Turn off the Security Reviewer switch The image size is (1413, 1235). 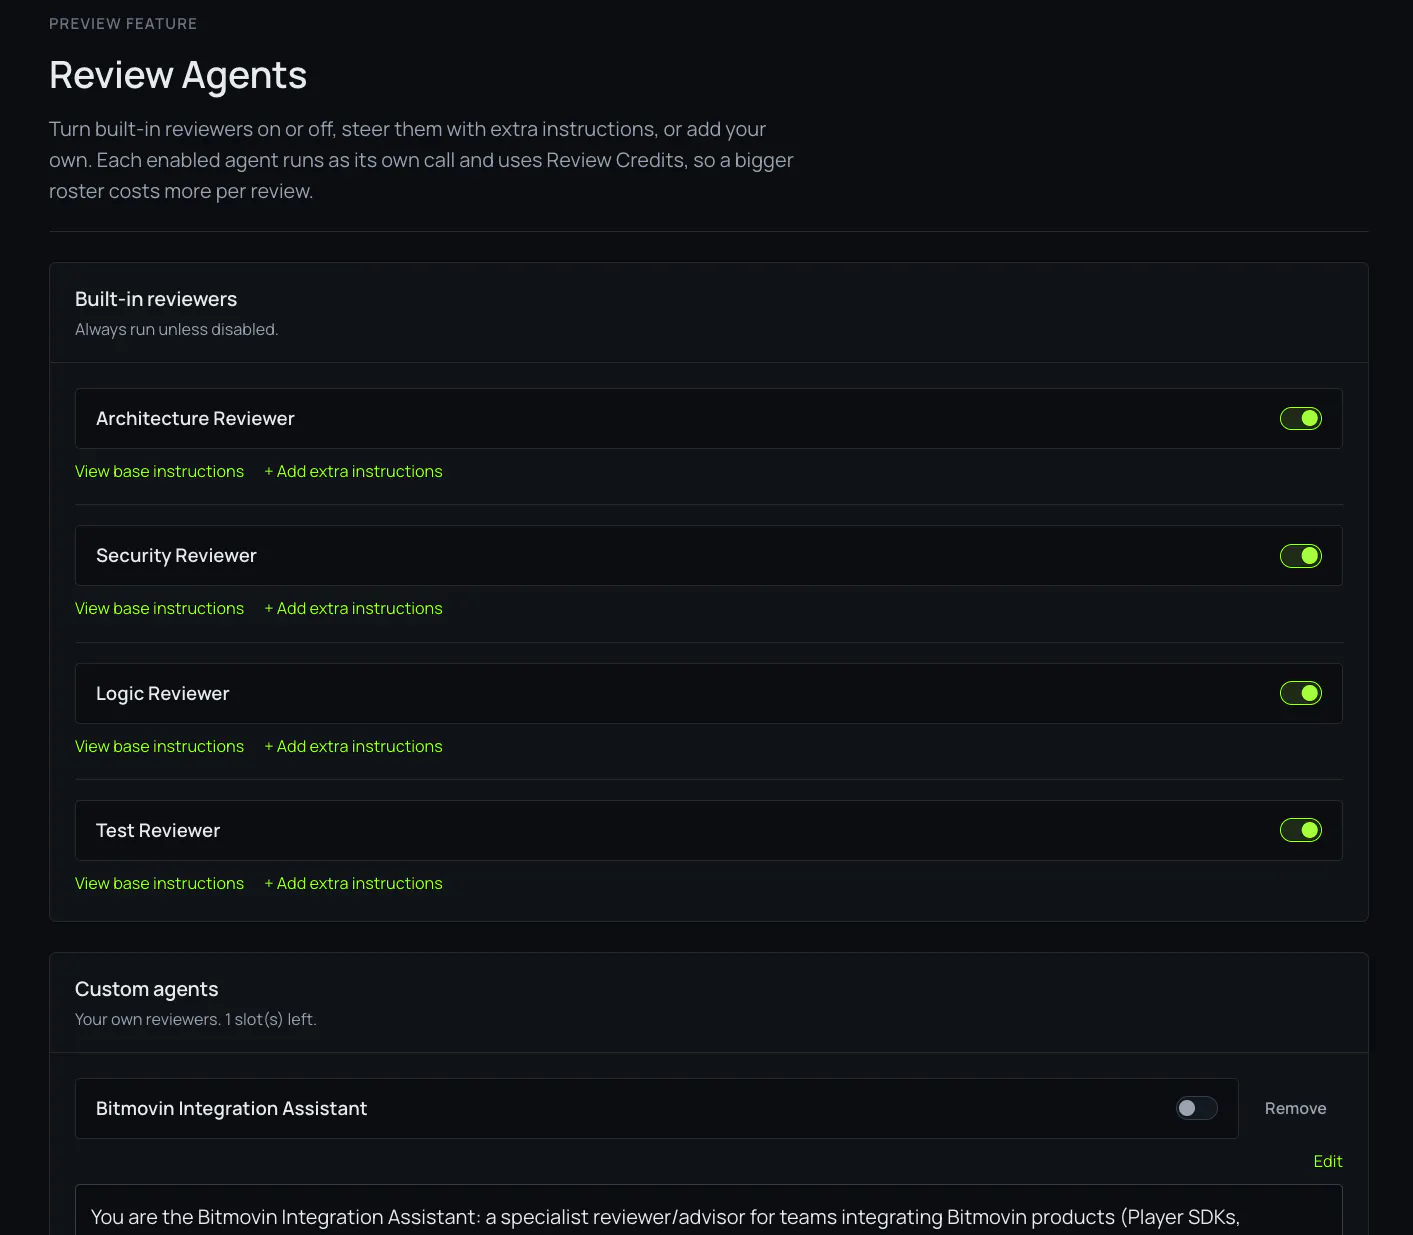pos(1300,555)
